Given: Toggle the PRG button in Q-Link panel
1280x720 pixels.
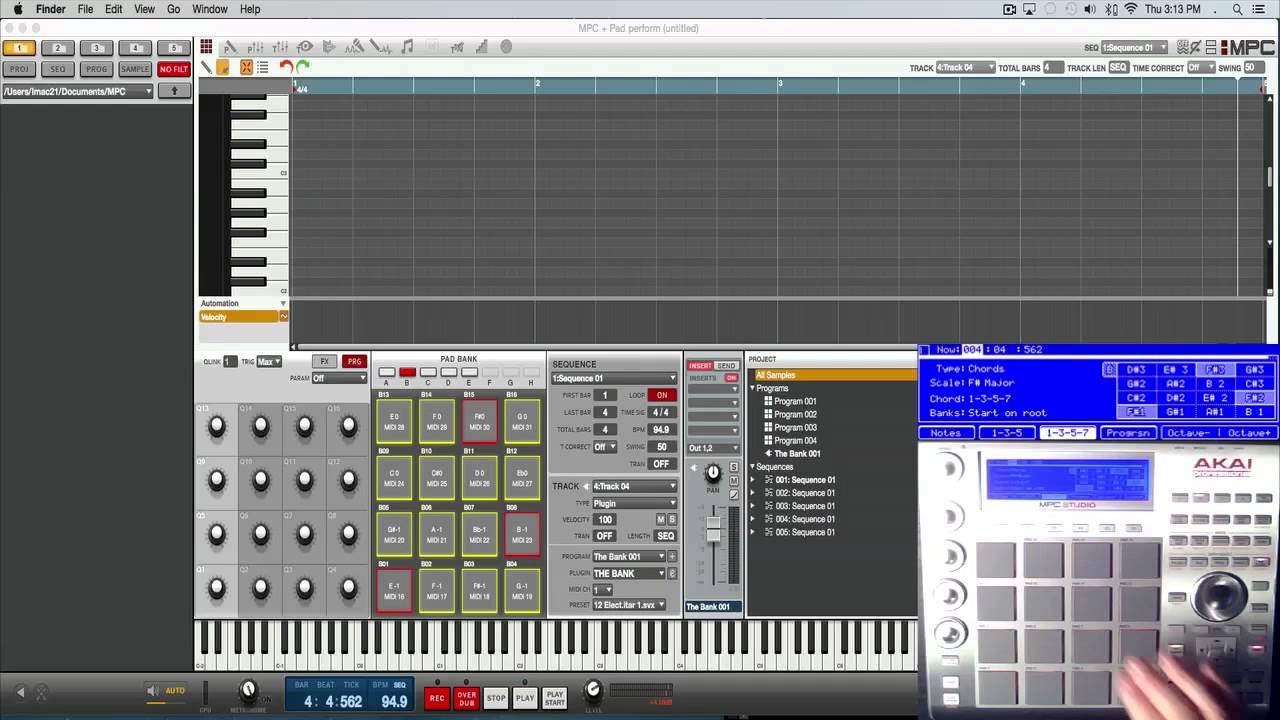Looking at the screenshot, I should coord(354,362).
